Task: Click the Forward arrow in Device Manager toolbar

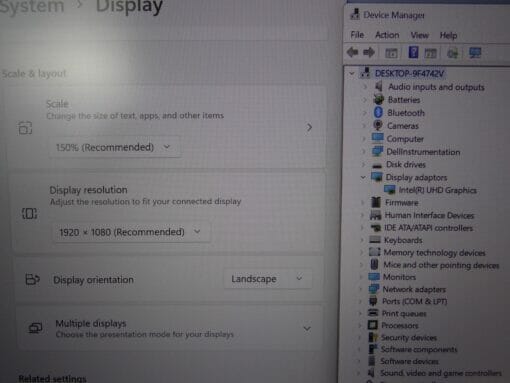Action: [x=369, y=52]
